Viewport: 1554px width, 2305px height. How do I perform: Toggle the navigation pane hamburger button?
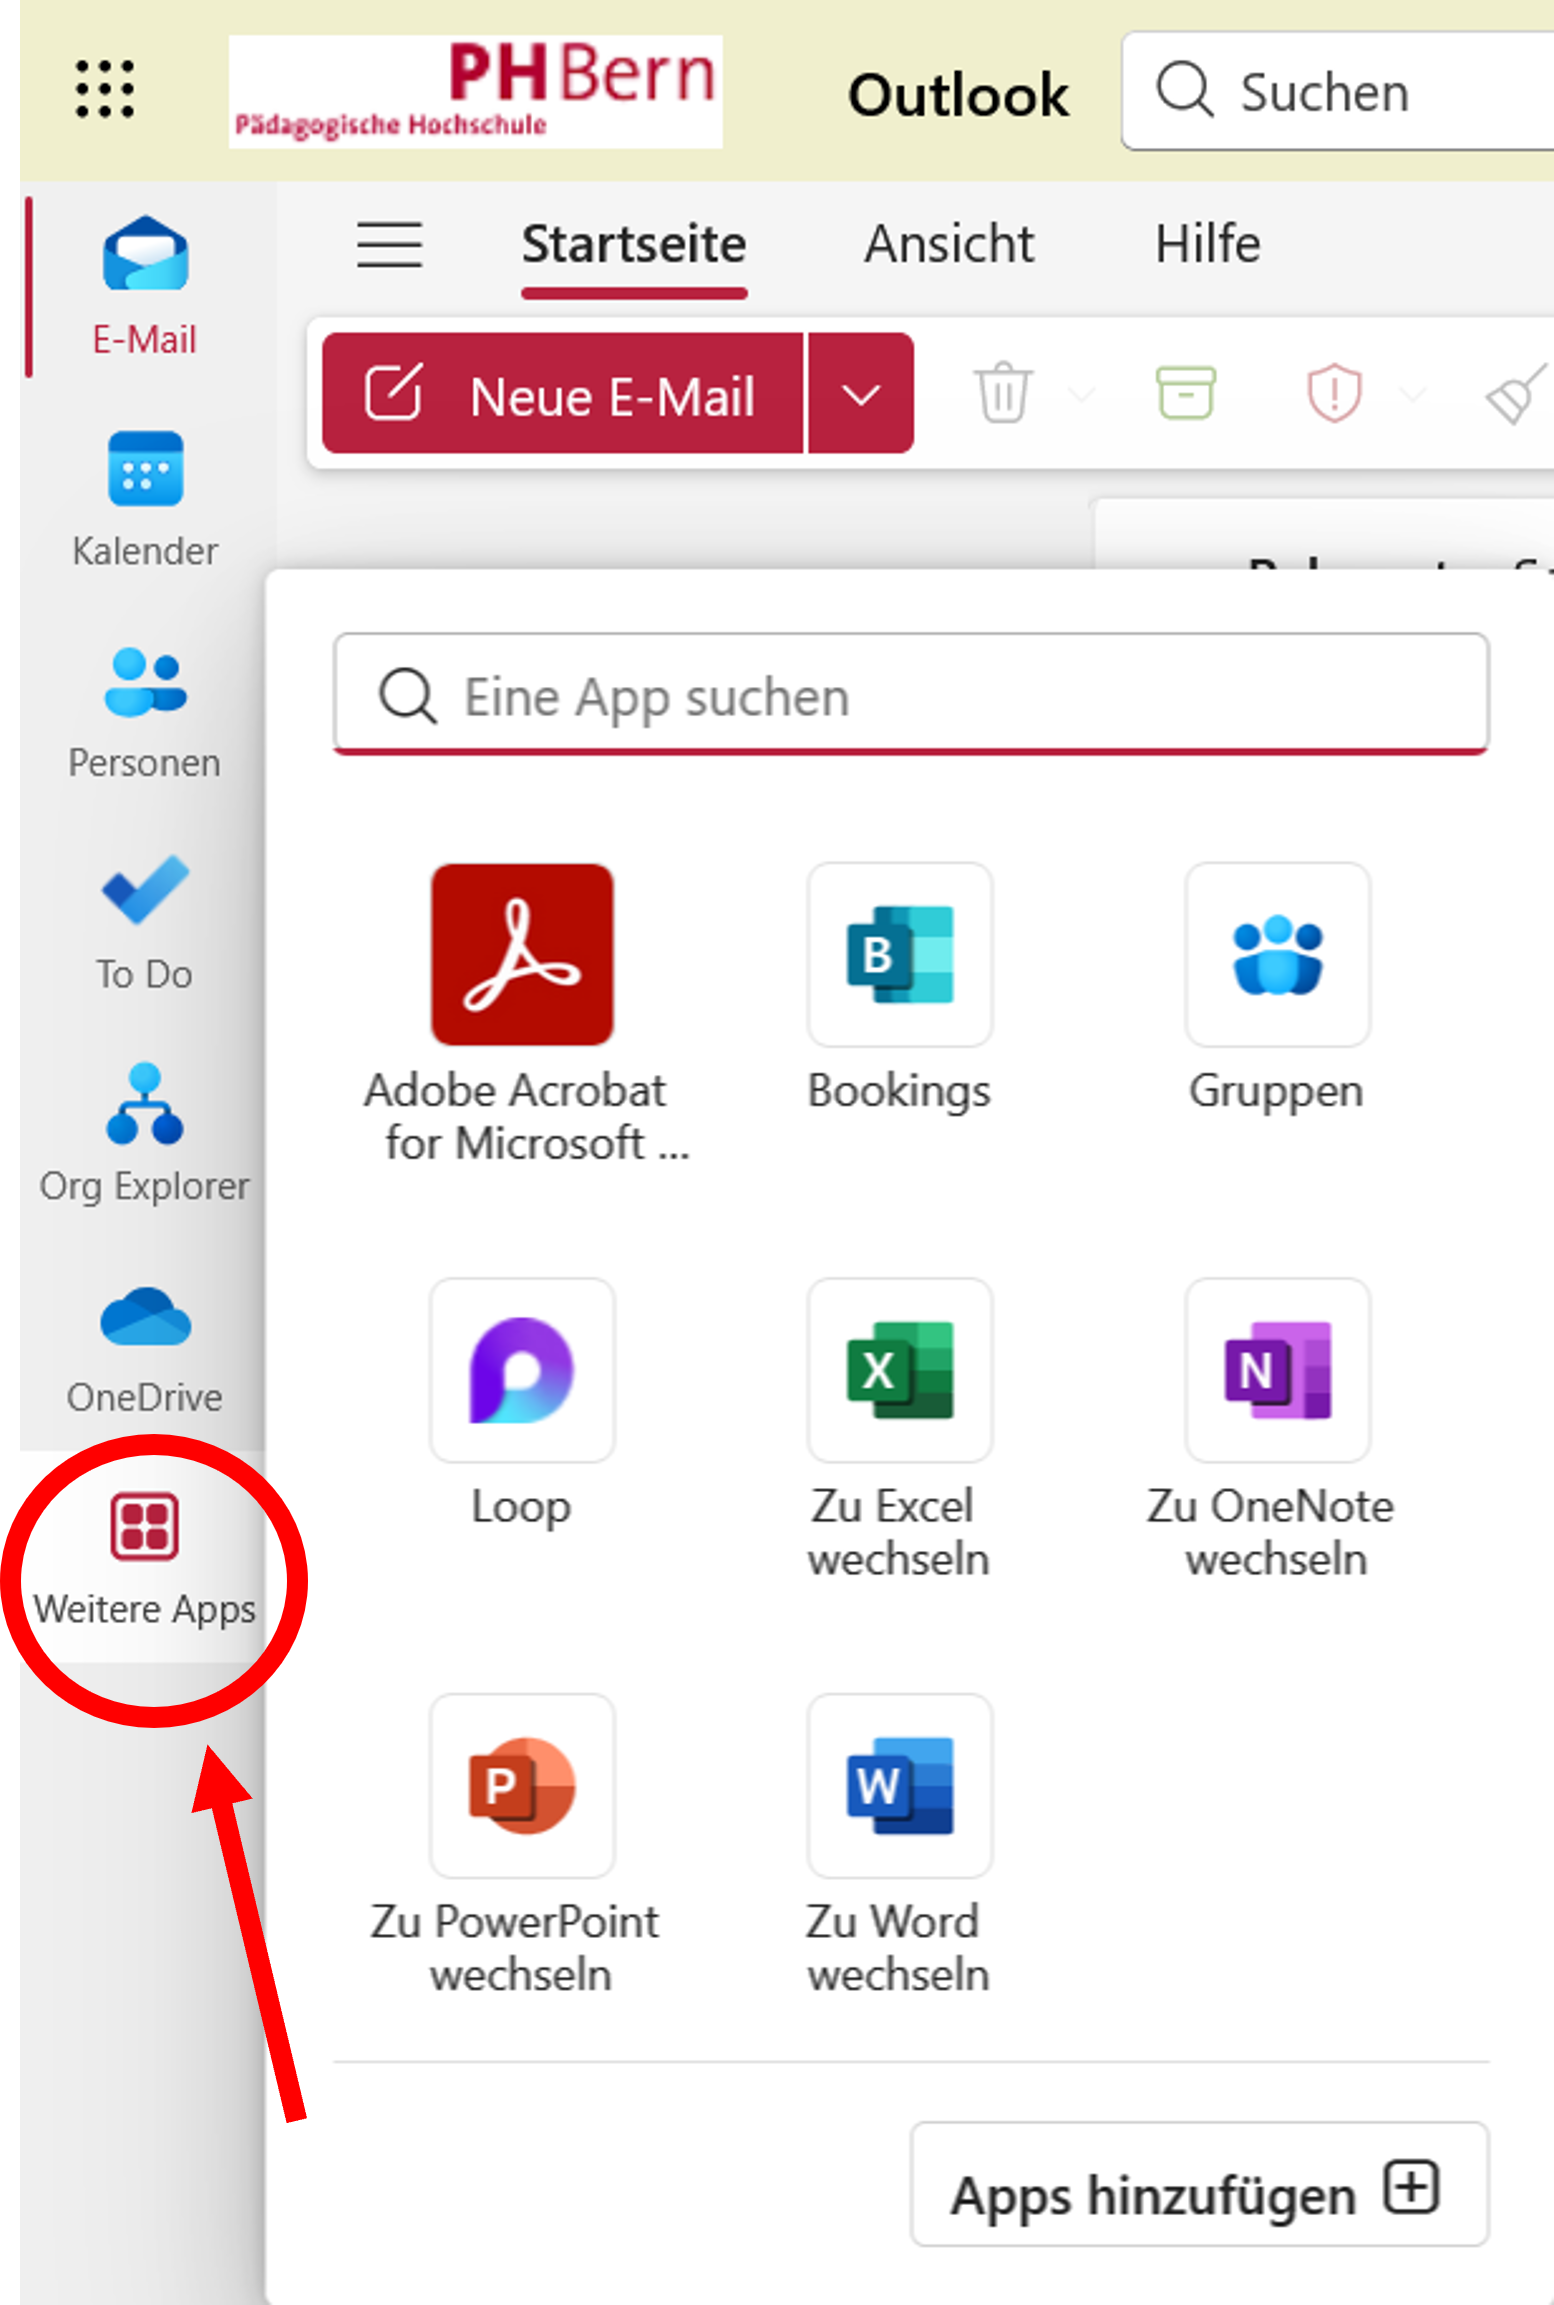click(389, 245)
